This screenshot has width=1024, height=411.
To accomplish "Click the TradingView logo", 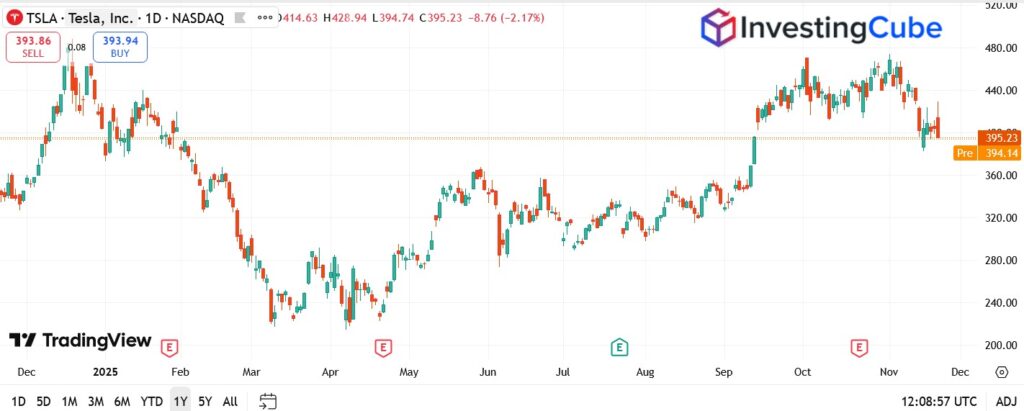I will tap(80, 341).
